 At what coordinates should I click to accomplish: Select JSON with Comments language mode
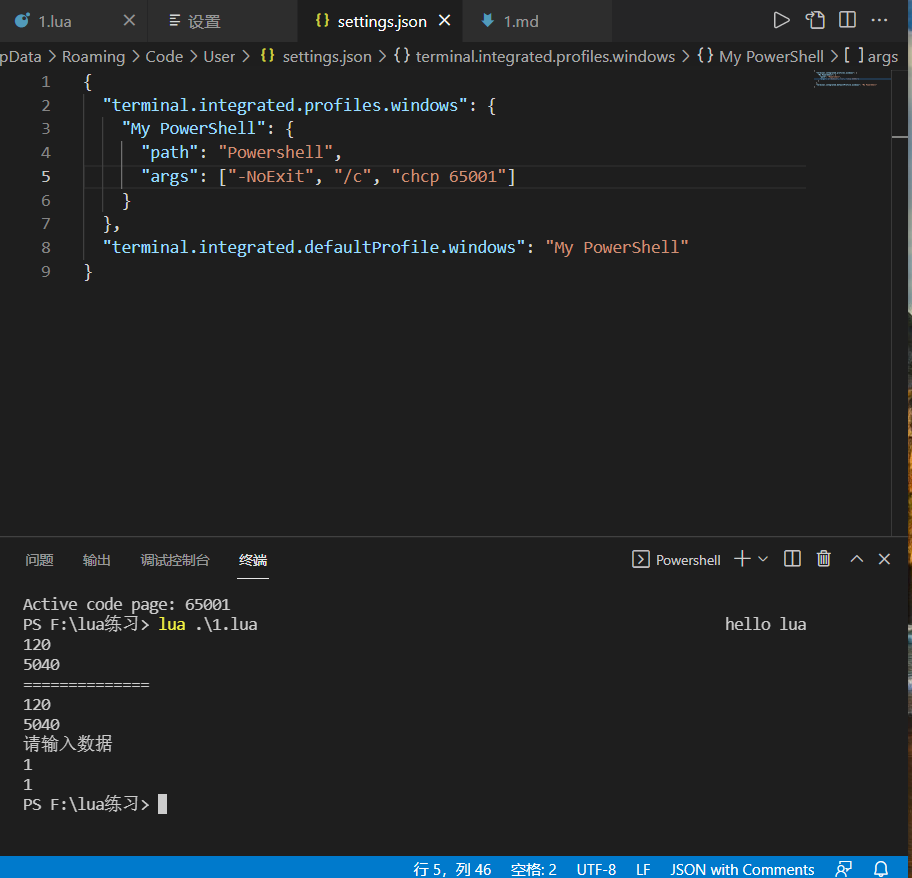point(742,869)
